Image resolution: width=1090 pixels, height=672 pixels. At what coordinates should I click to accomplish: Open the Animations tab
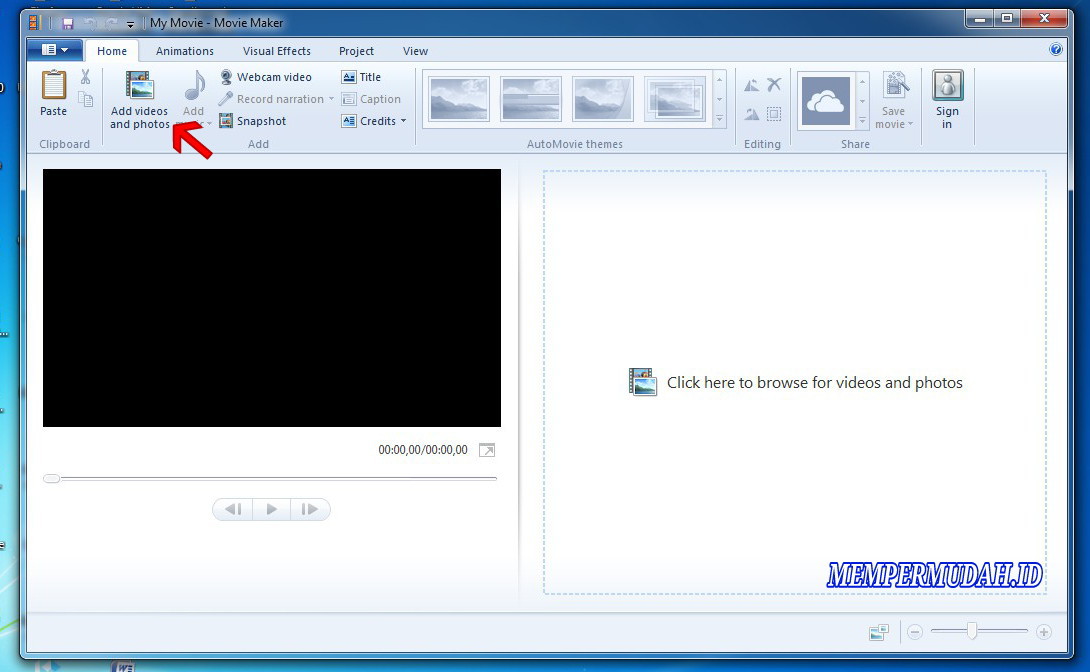click(x=185, y=51)
